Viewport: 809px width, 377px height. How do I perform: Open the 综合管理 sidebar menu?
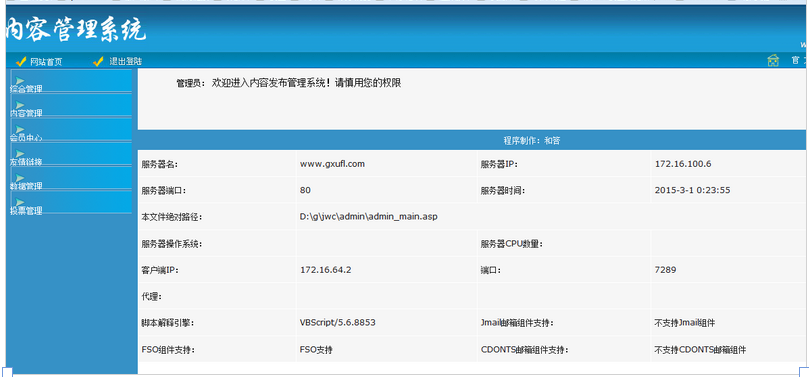[26, 89]
